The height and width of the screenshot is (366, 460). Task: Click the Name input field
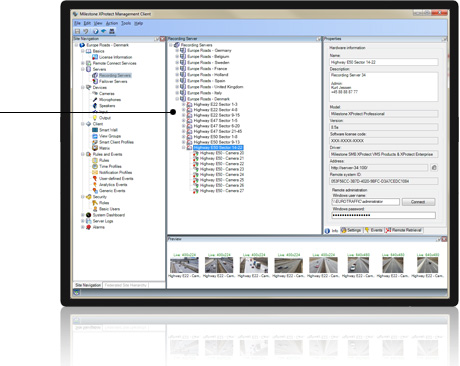[x=383, y=62]
